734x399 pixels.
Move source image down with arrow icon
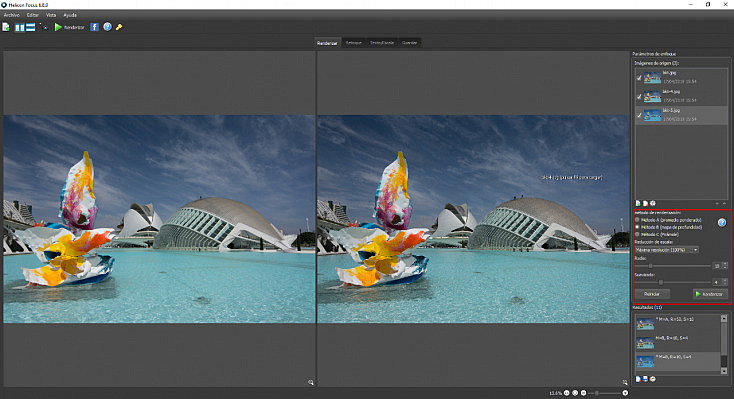tap(717, 204)
